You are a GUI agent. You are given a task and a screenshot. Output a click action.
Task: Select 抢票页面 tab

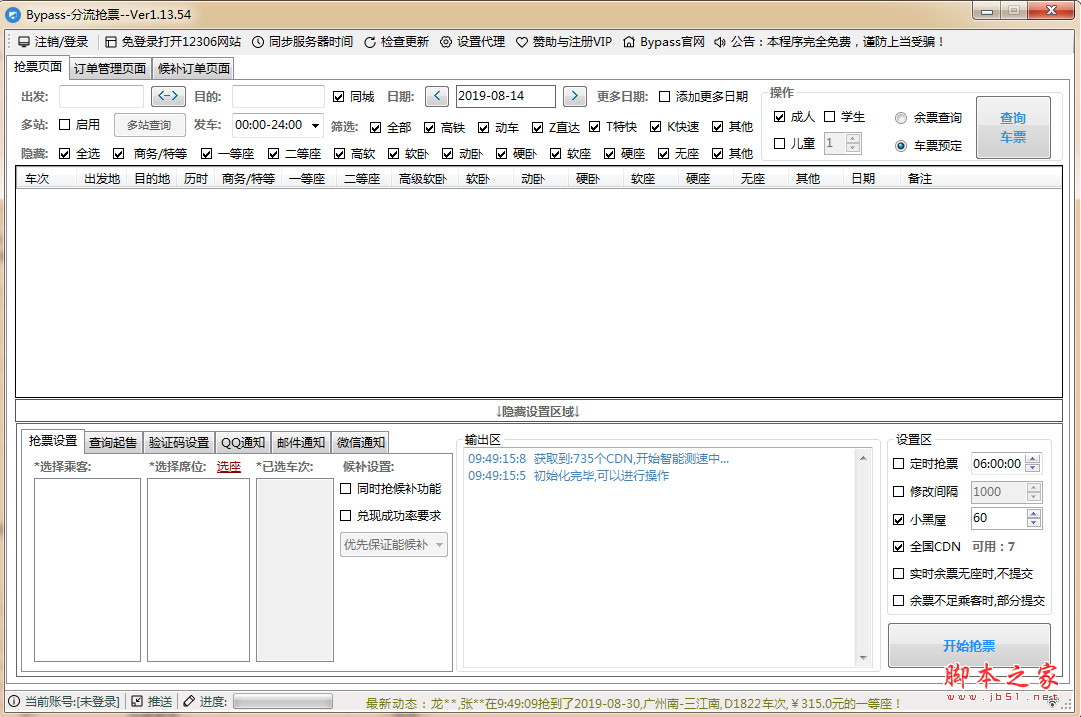tap(38, 67)
